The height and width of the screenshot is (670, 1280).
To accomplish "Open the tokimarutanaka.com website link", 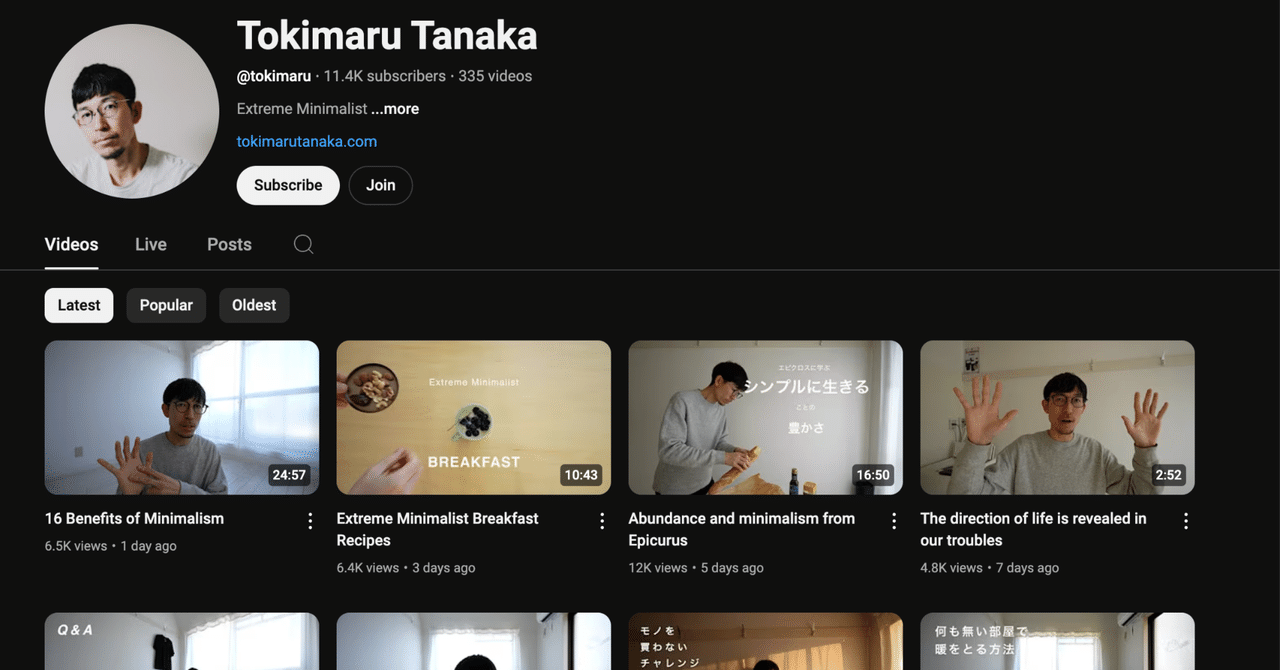I will pos(306,141).
